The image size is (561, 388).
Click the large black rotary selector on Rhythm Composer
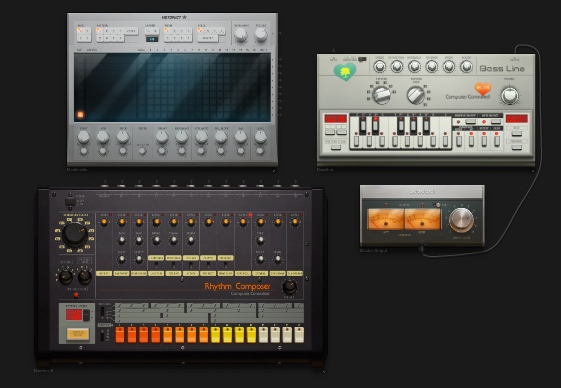75,234
